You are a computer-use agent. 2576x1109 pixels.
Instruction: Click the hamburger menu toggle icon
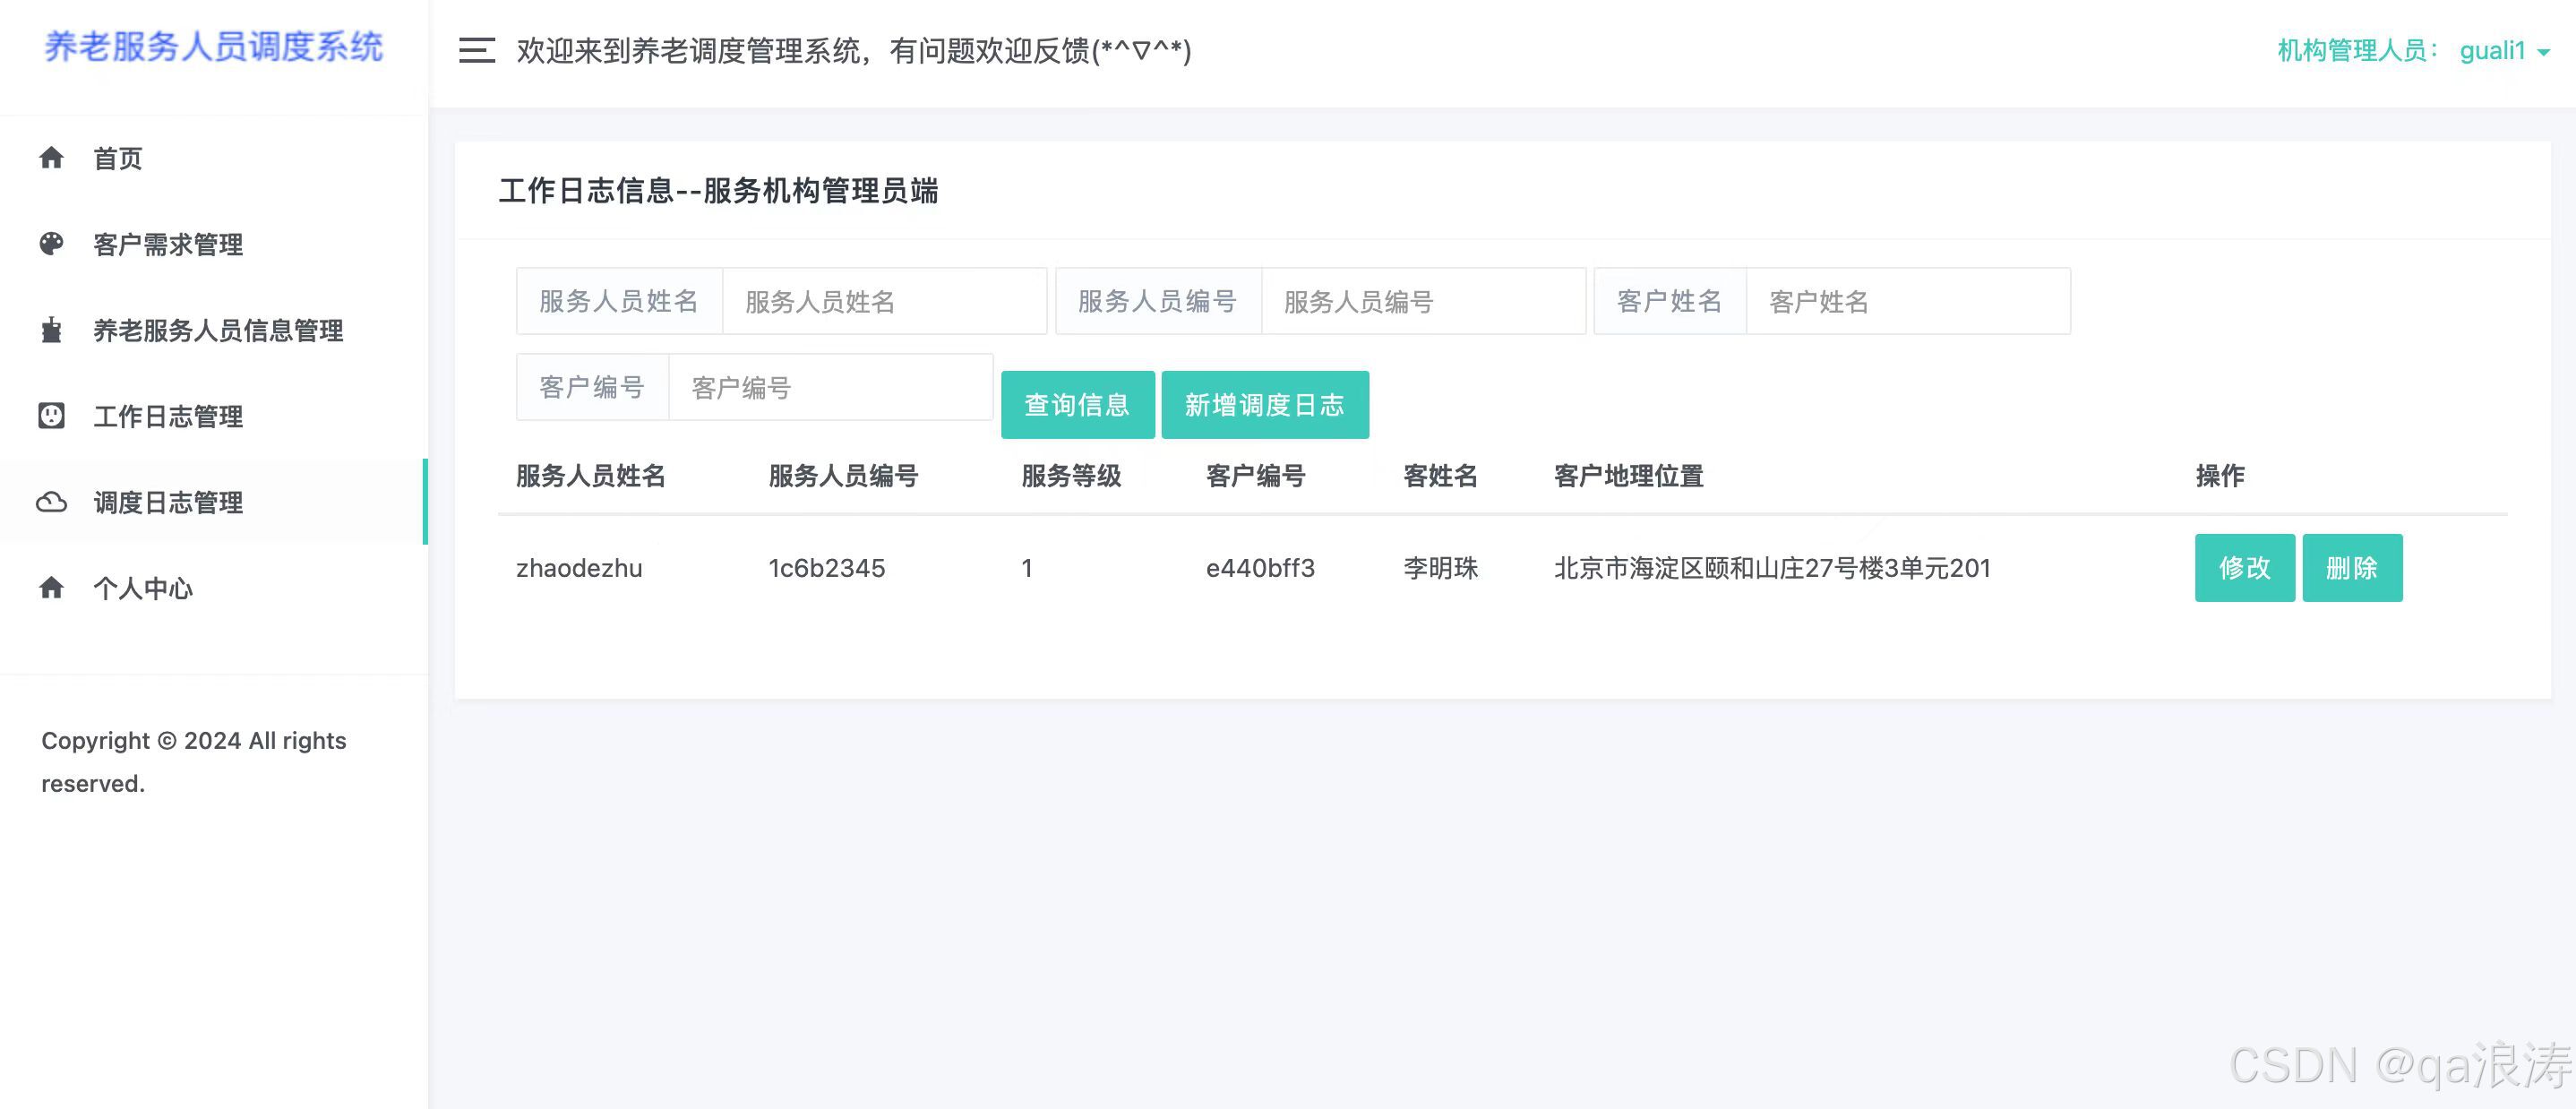click(x=476, y=50)
